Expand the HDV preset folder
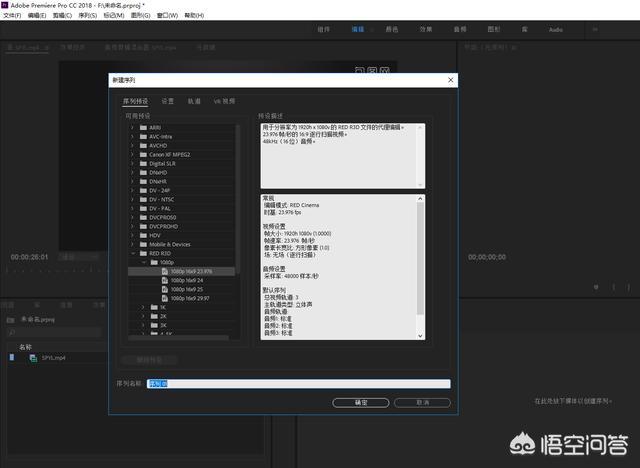 [x=132, y=235]
